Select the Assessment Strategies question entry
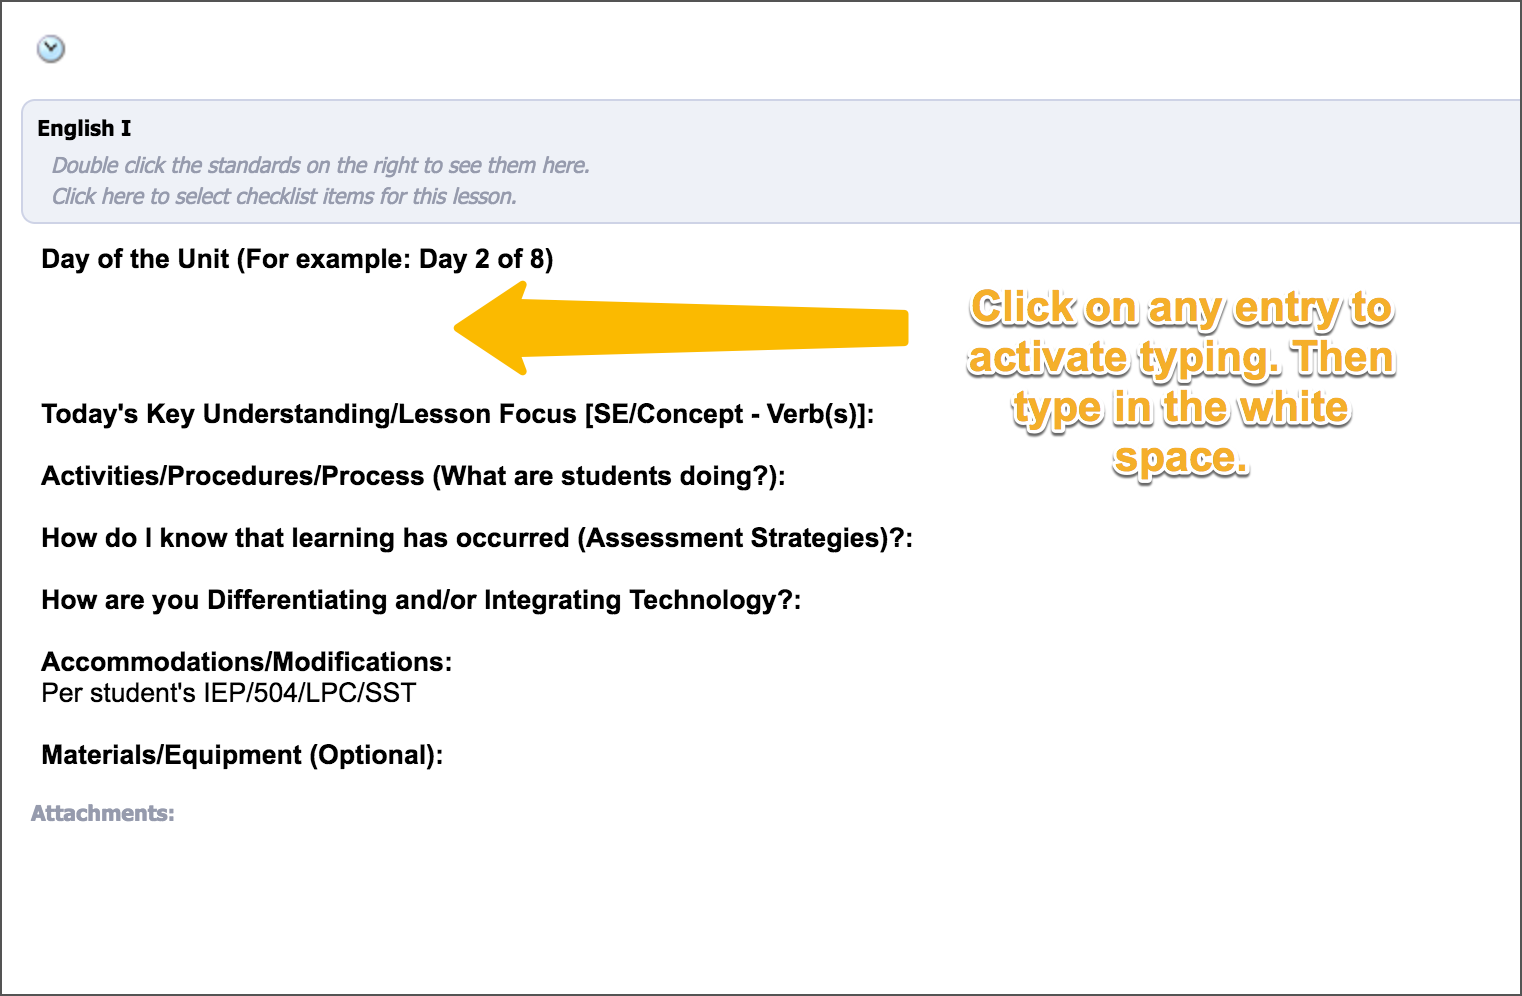Screen dimensions: 1522x996 coord(476,538)
